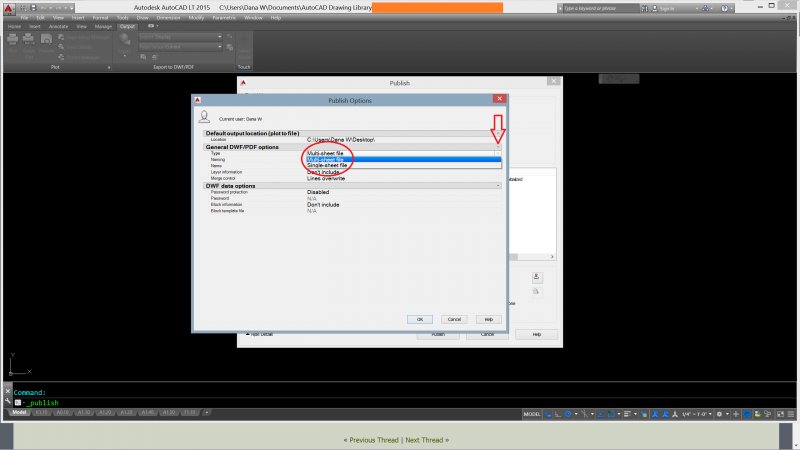Click Help in the Publish window
Screen dimensions: 800x450
(x=536, y=334)
